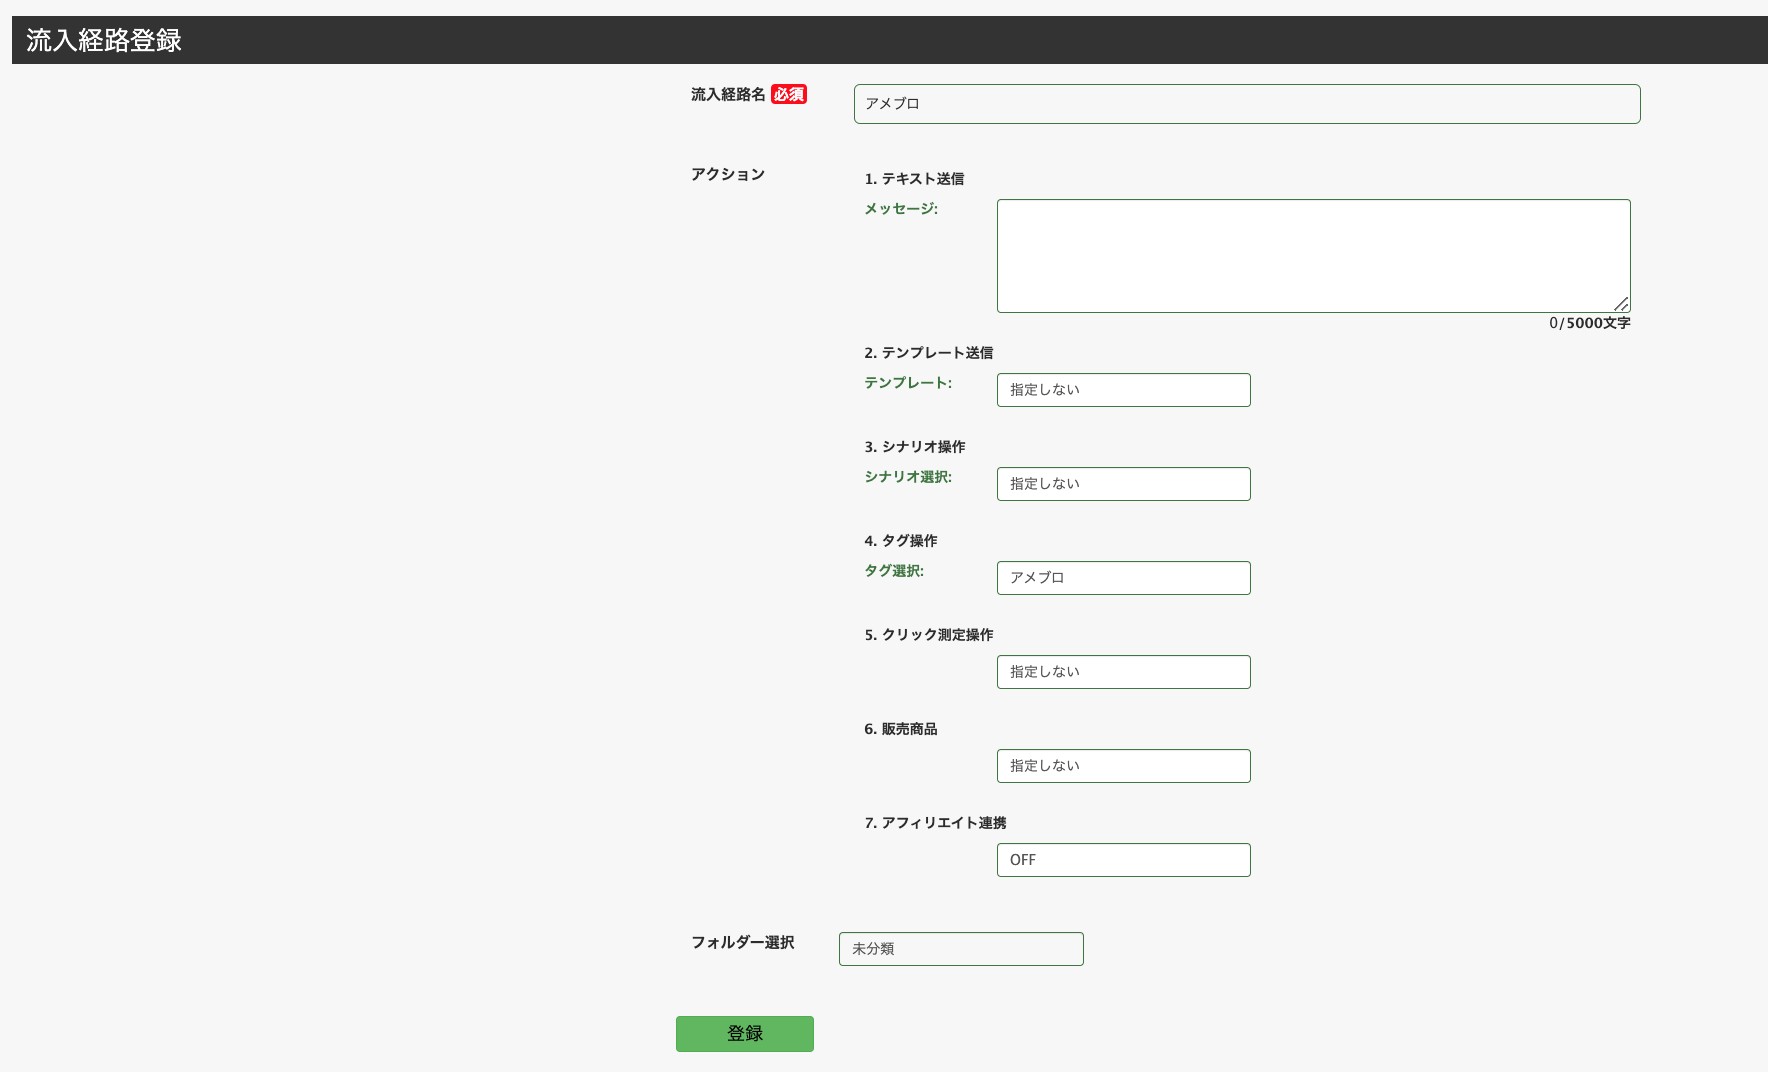The width and height of the screenshot is (1768, 1072).
Task: Open the フォルダー選択 dropdown showing 未分類
Action: 961,949
